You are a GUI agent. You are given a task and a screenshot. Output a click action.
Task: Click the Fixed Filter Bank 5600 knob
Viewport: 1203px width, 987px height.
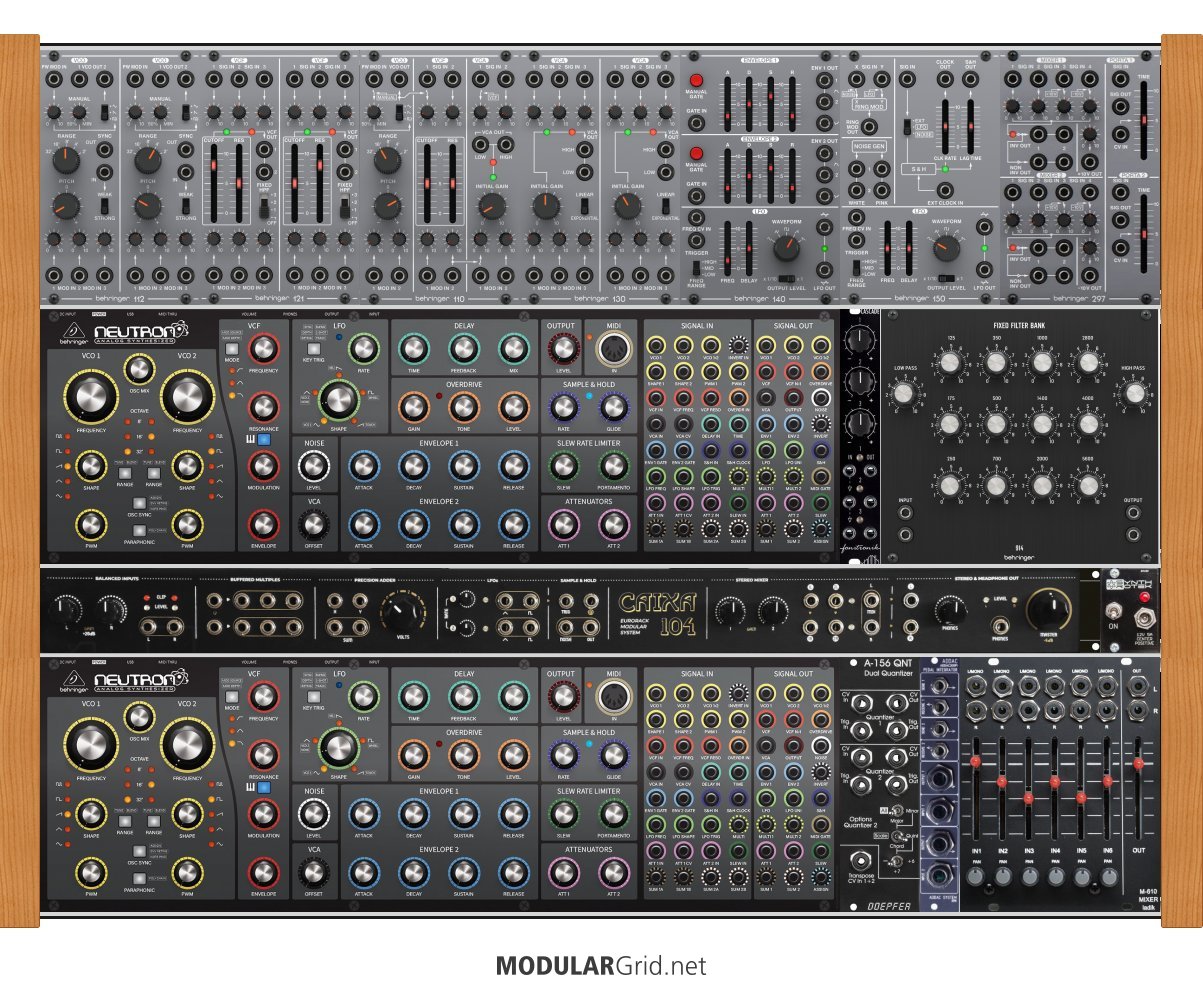[1088, 486]
